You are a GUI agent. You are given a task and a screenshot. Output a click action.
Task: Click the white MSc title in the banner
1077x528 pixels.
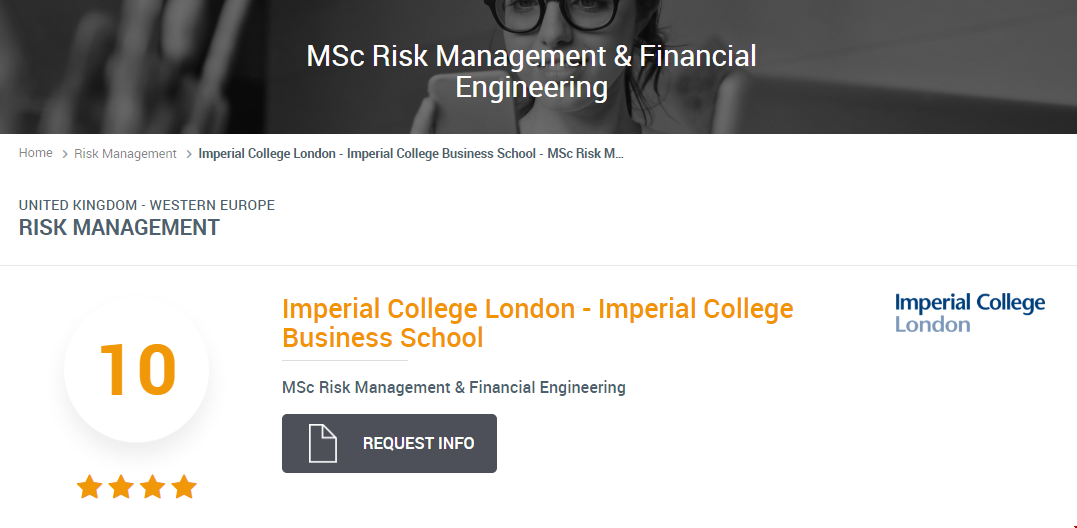tap(531, 71)
